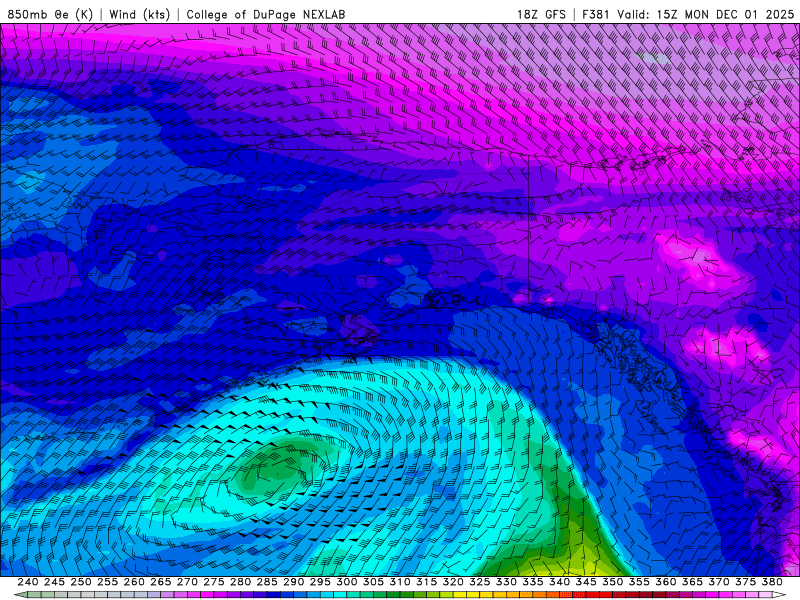Select the 300 label on the color scale
800x600 pixels.
coord(346,582)
